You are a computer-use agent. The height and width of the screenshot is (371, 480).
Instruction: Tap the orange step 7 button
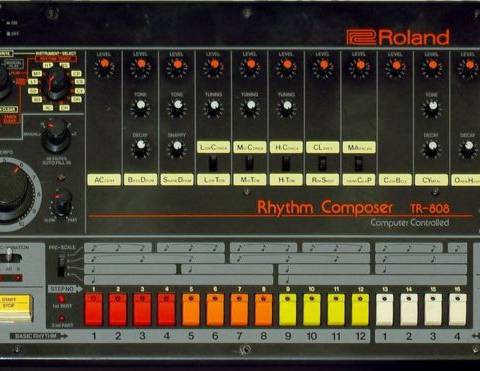click(239, 309)
